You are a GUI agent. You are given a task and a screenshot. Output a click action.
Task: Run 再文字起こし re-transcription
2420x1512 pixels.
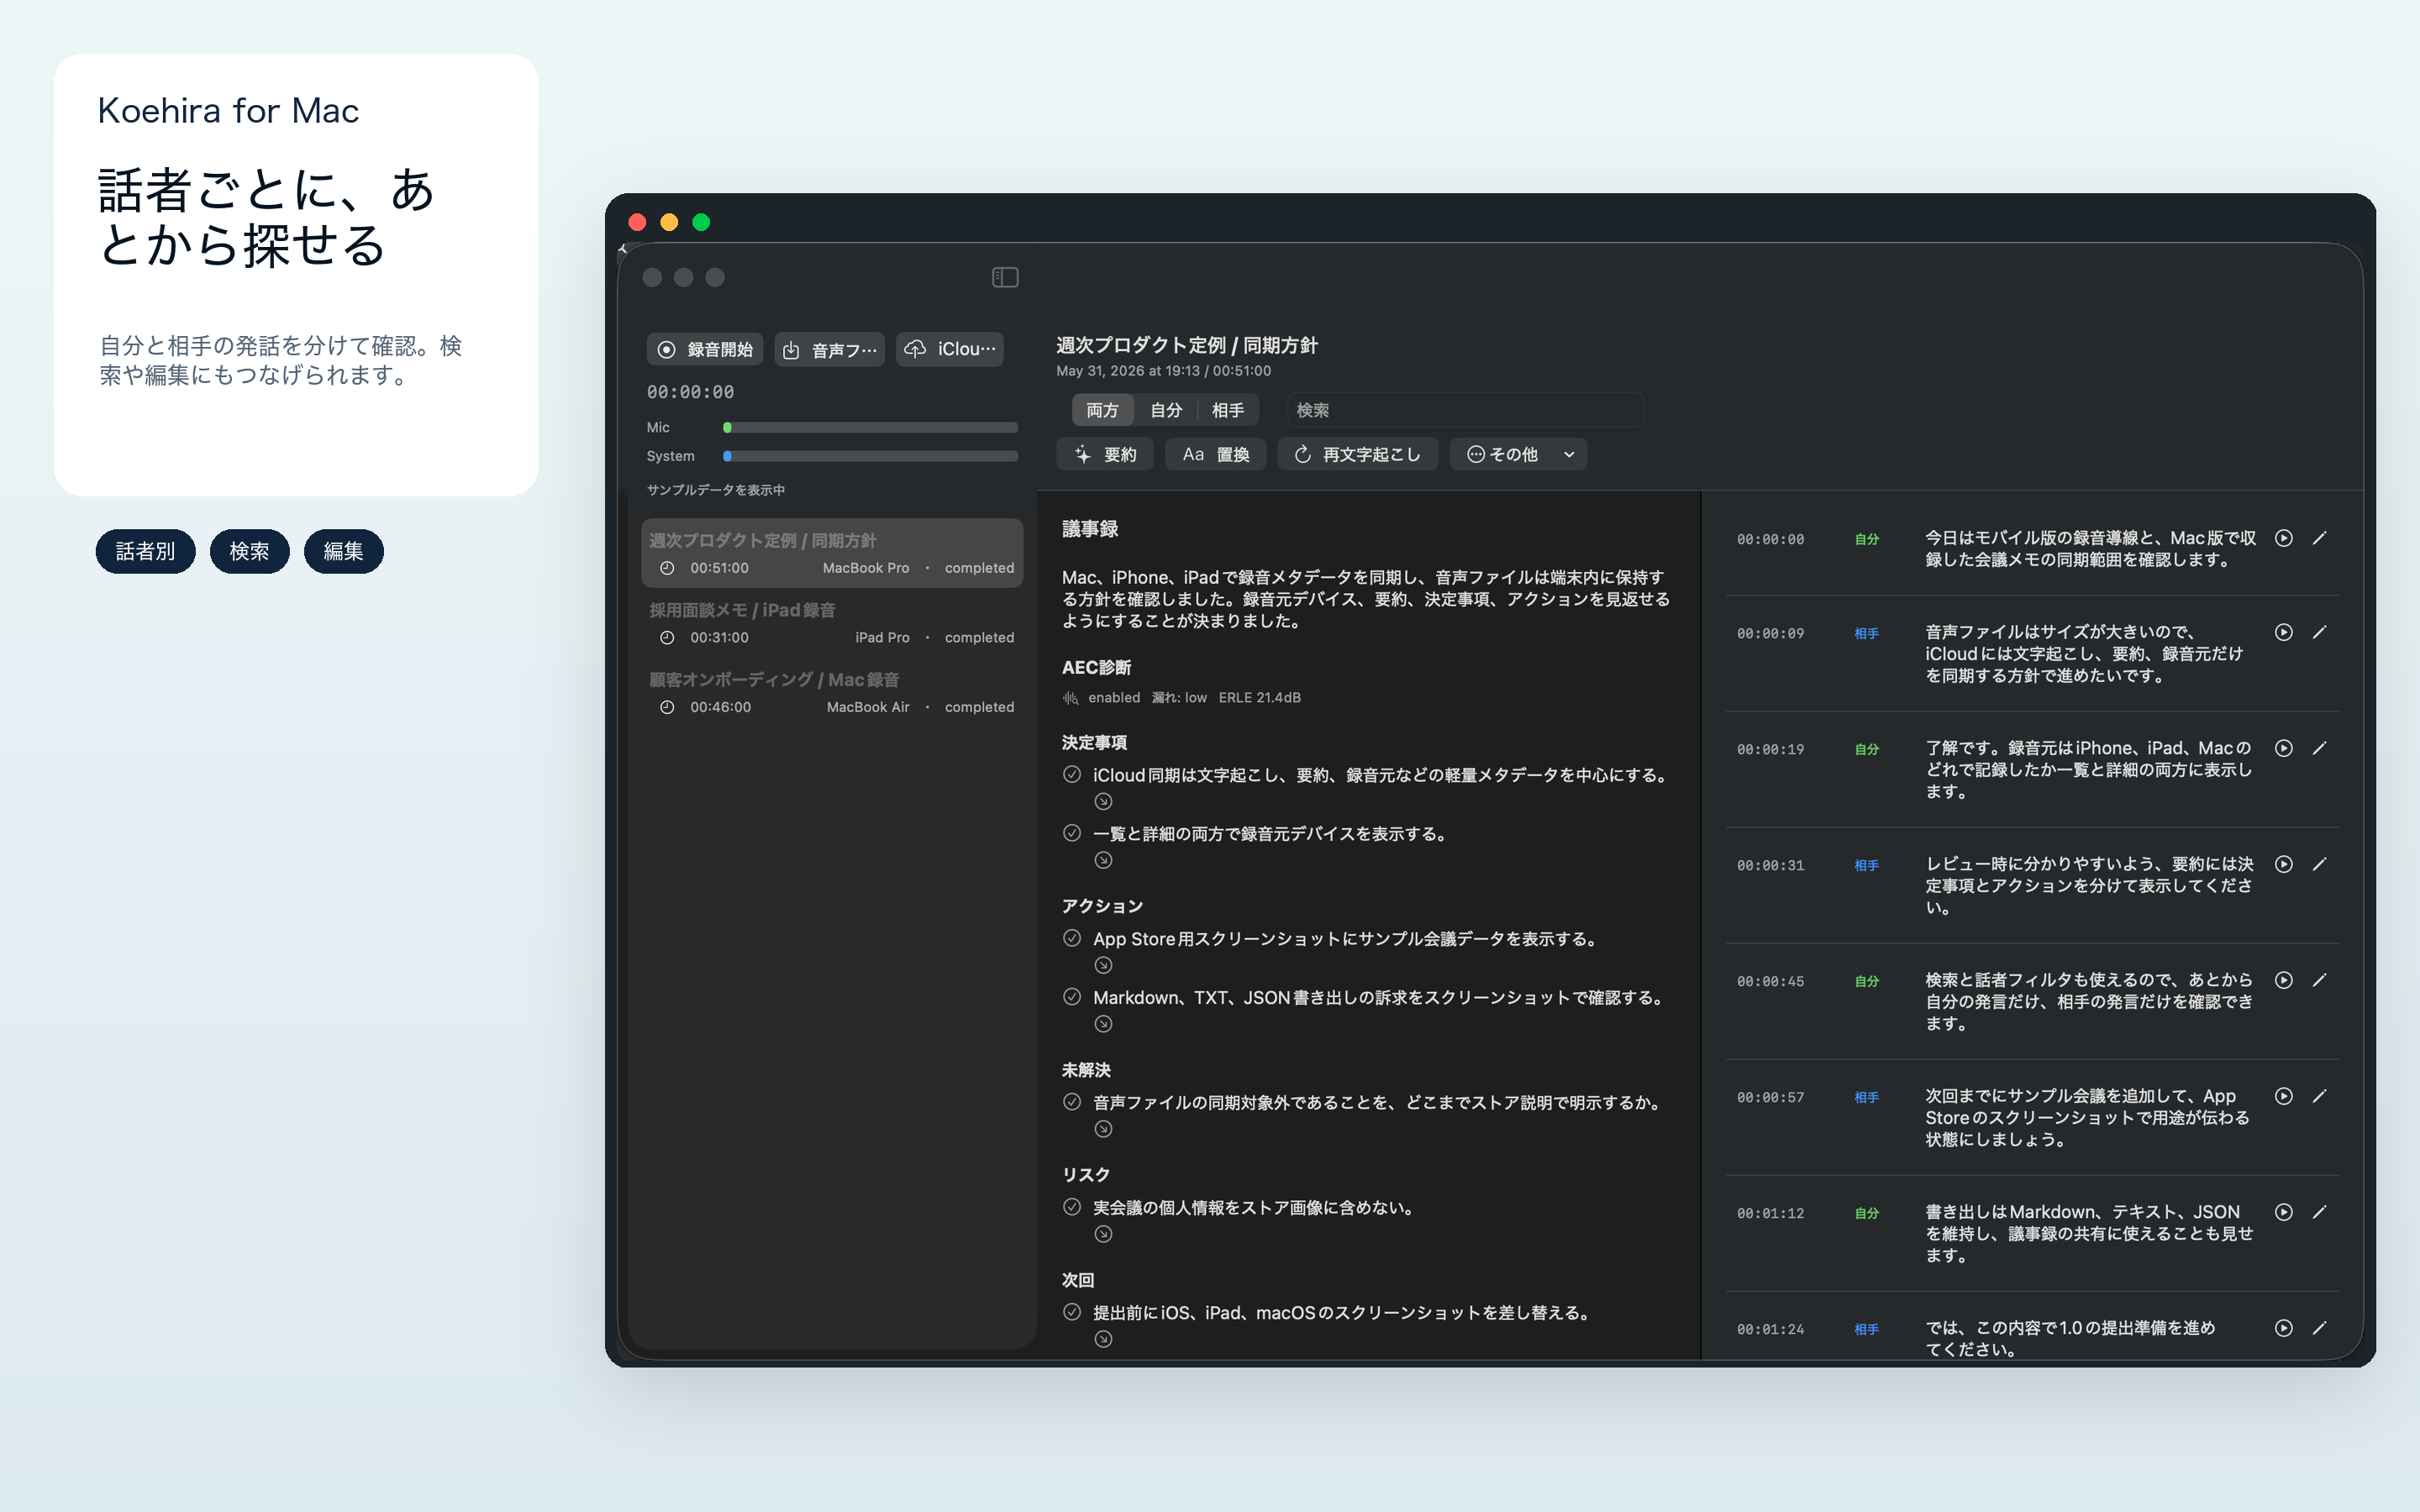[1357, 454]
